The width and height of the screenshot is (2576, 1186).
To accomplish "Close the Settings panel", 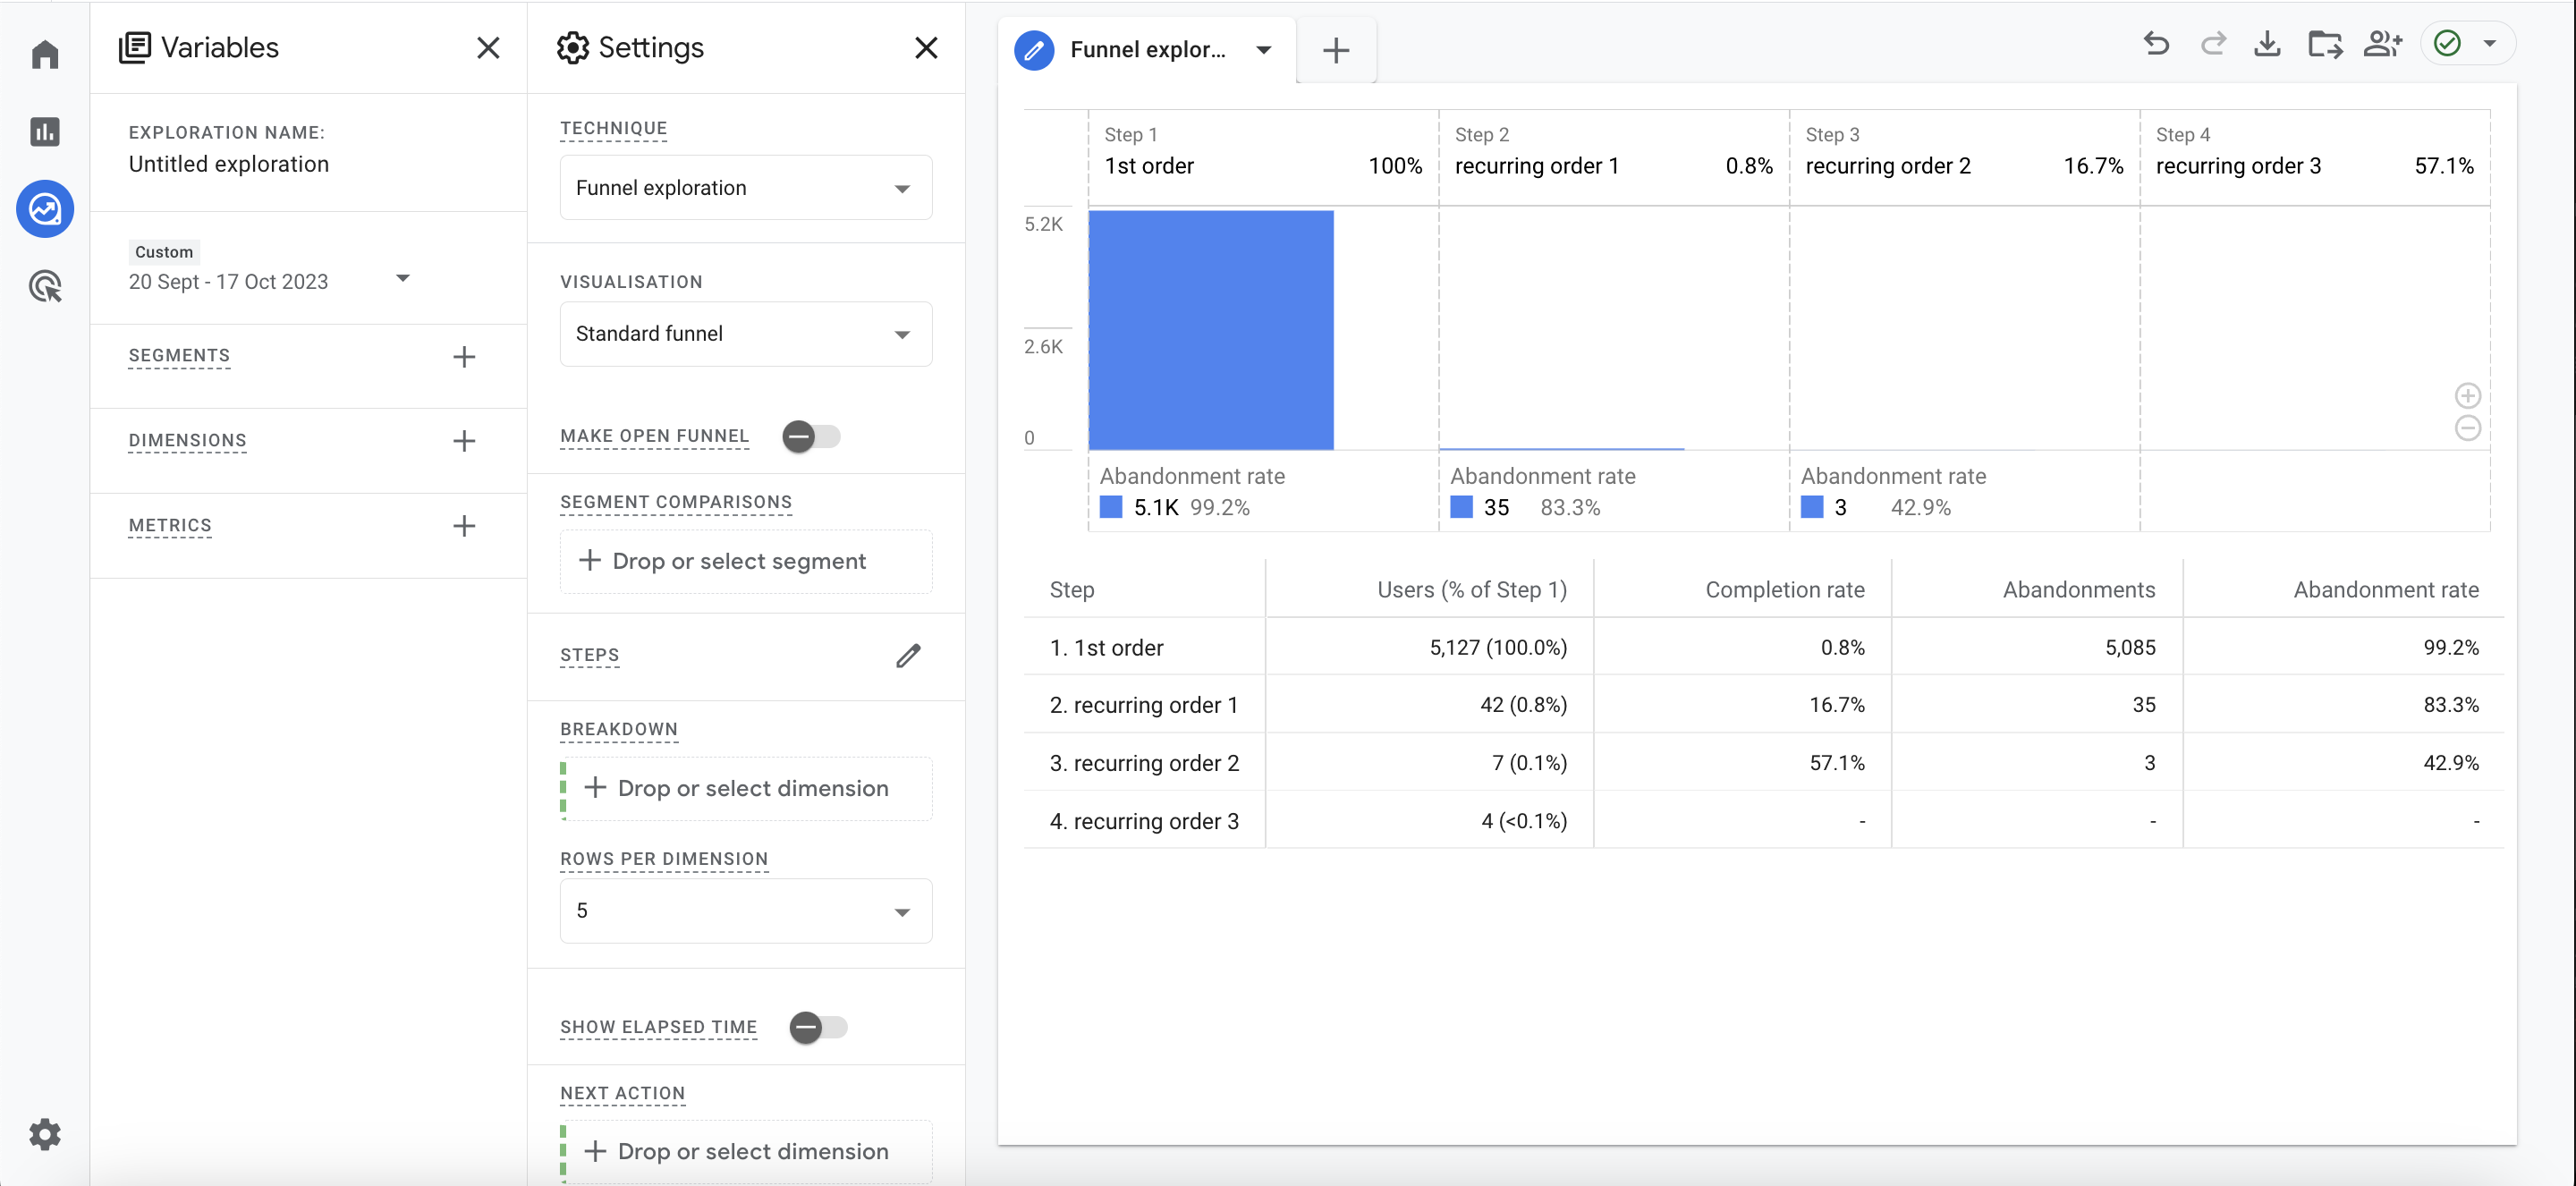I will 926,48.
